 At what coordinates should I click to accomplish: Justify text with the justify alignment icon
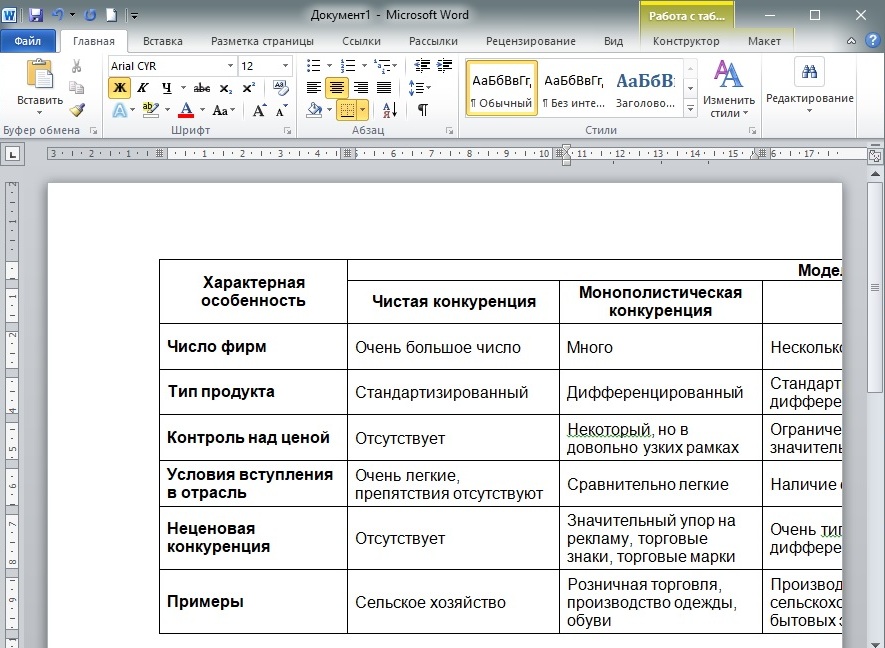(383, 88)
